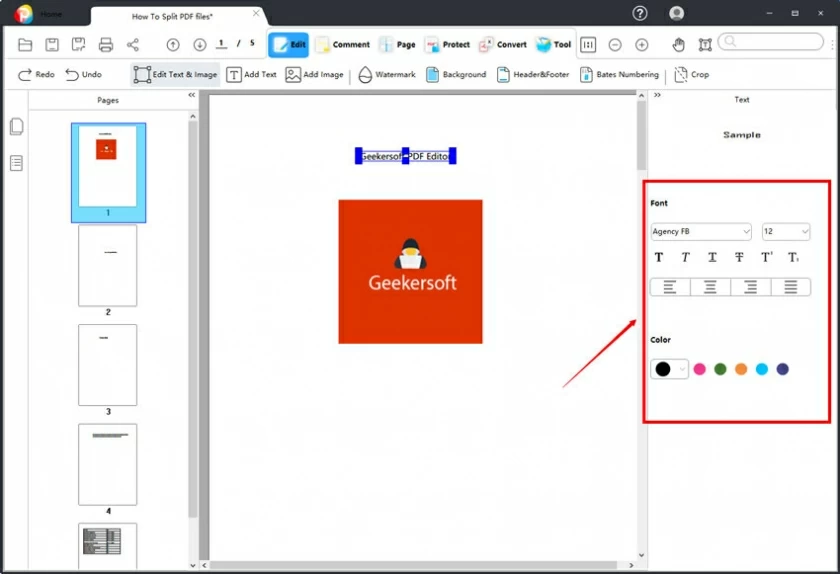Click the Undo button
Screen dimensions: 840x574
[x=83, y=75]
